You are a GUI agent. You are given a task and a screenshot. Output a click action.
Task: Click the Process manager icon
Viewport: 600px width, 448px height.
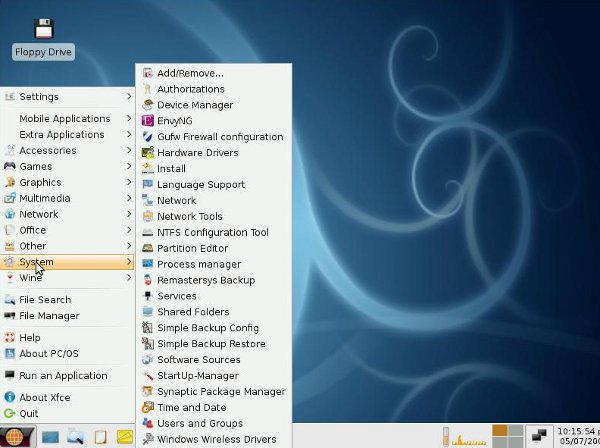148,264
